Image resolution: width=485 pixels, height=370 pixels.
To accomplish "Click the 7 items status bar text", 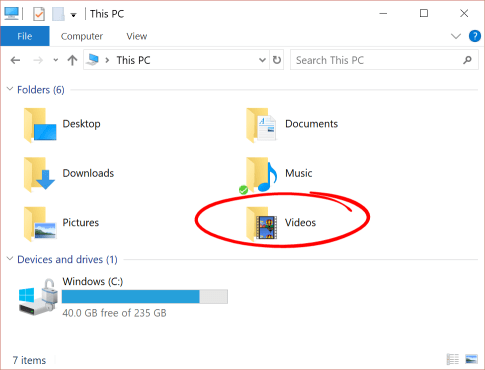I will pyautogui.click(x=29, y=360).
